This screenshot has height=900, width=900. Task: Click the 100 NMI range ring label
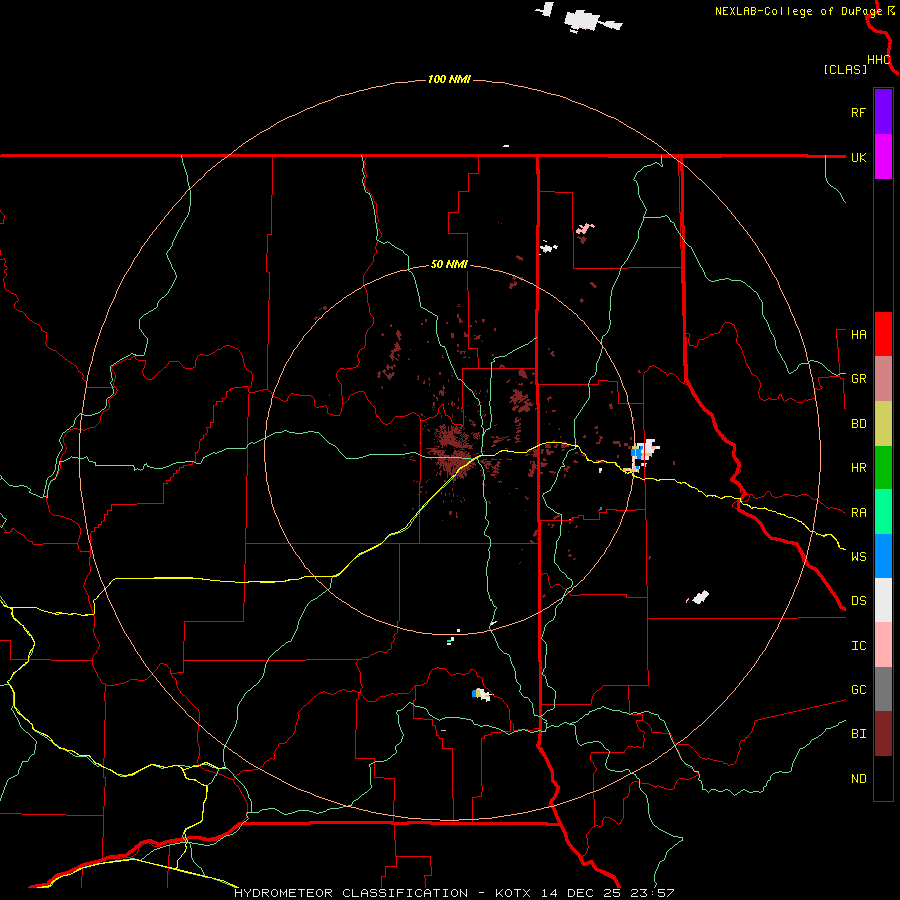tap(449, 79)
